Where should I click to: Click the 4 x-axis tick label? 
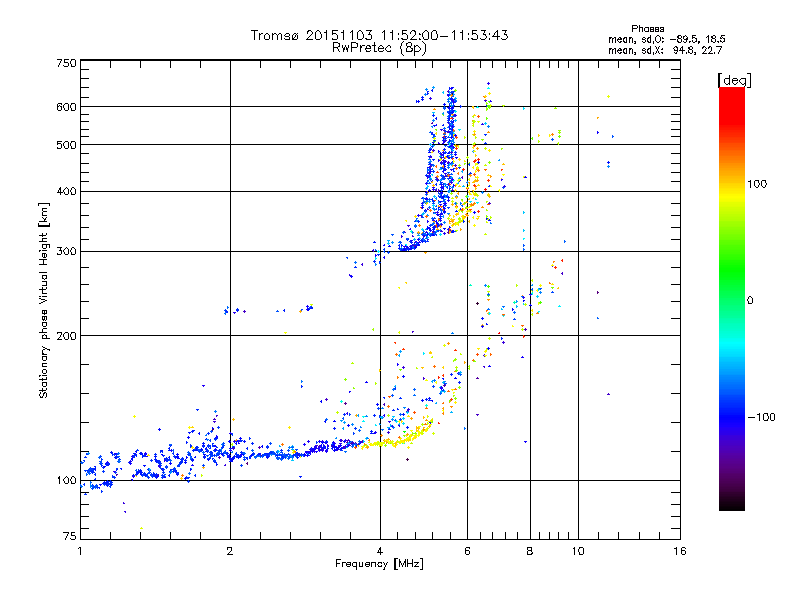(x=380, y=551)
